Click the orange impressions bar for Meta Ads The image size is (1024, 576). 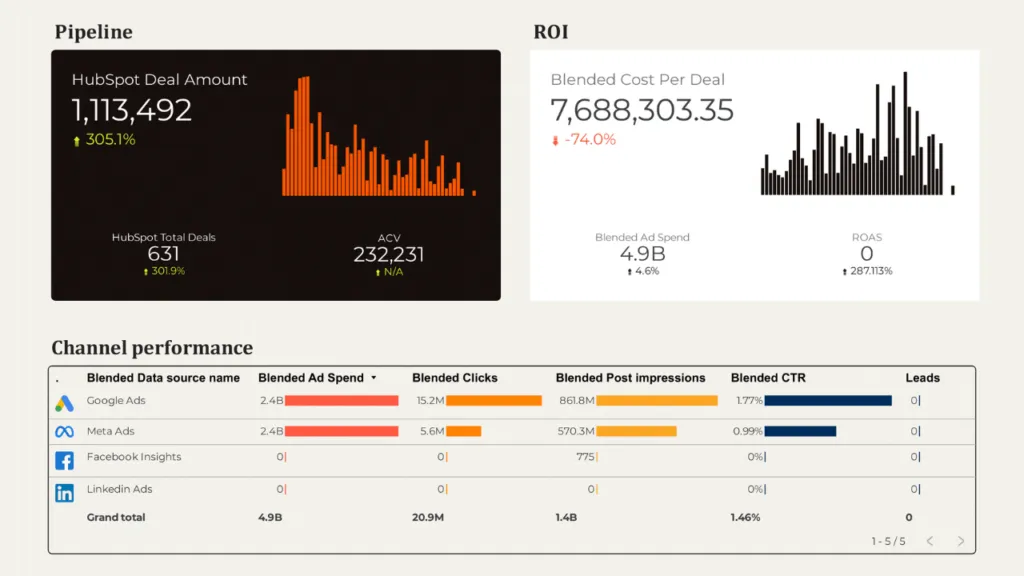636,431
